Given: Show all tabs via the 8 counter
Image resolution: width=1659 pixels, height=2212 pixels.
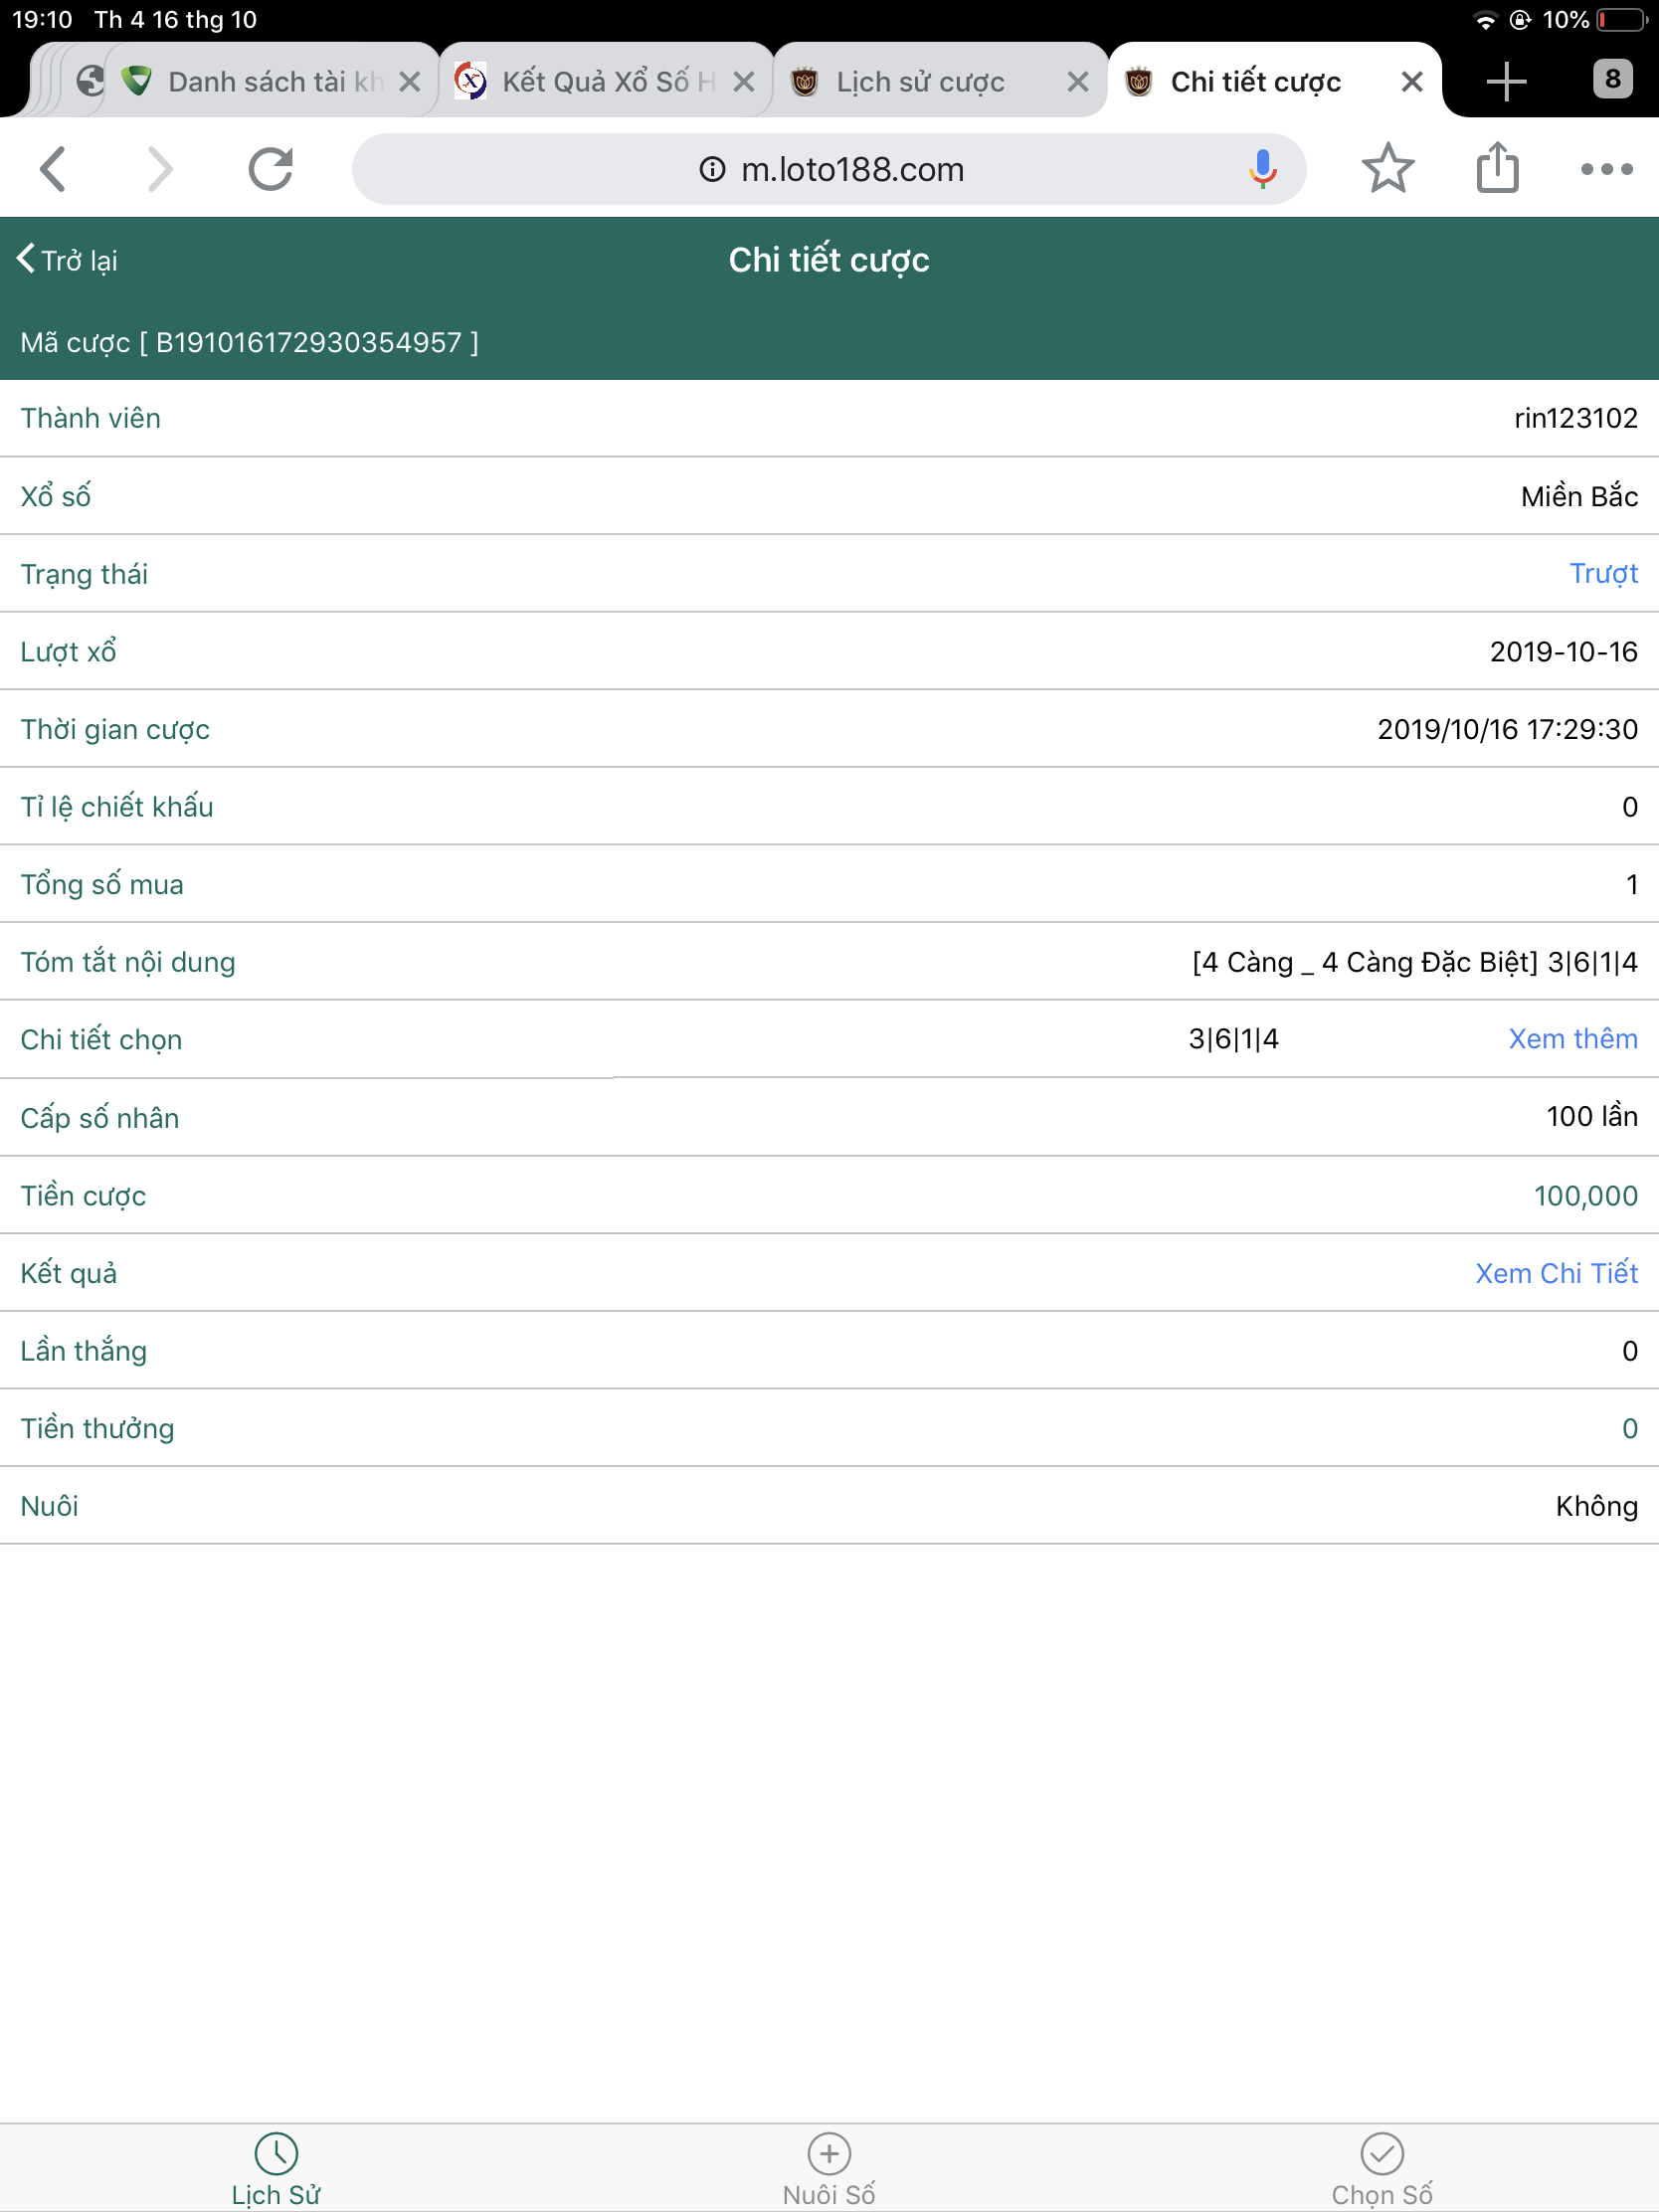Looking at the screenshot, I should (1612, 79).
